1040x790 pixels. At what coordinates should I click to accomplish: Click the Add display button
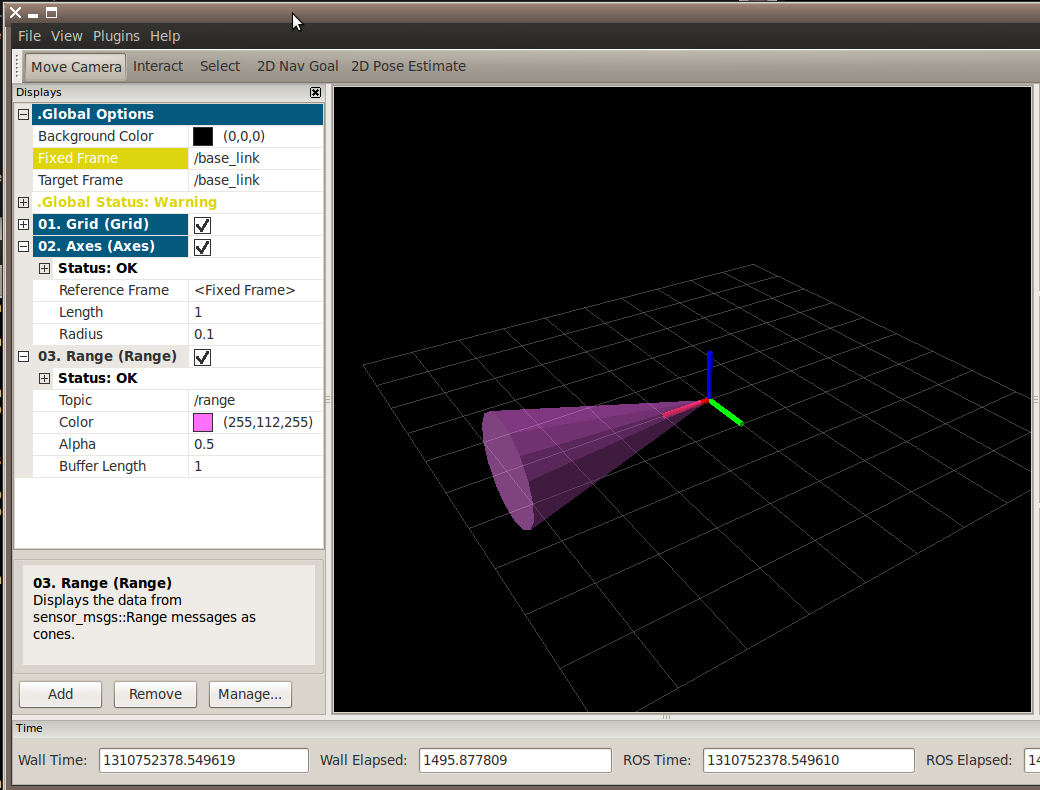pyautogui.click(x=60, y=694)
